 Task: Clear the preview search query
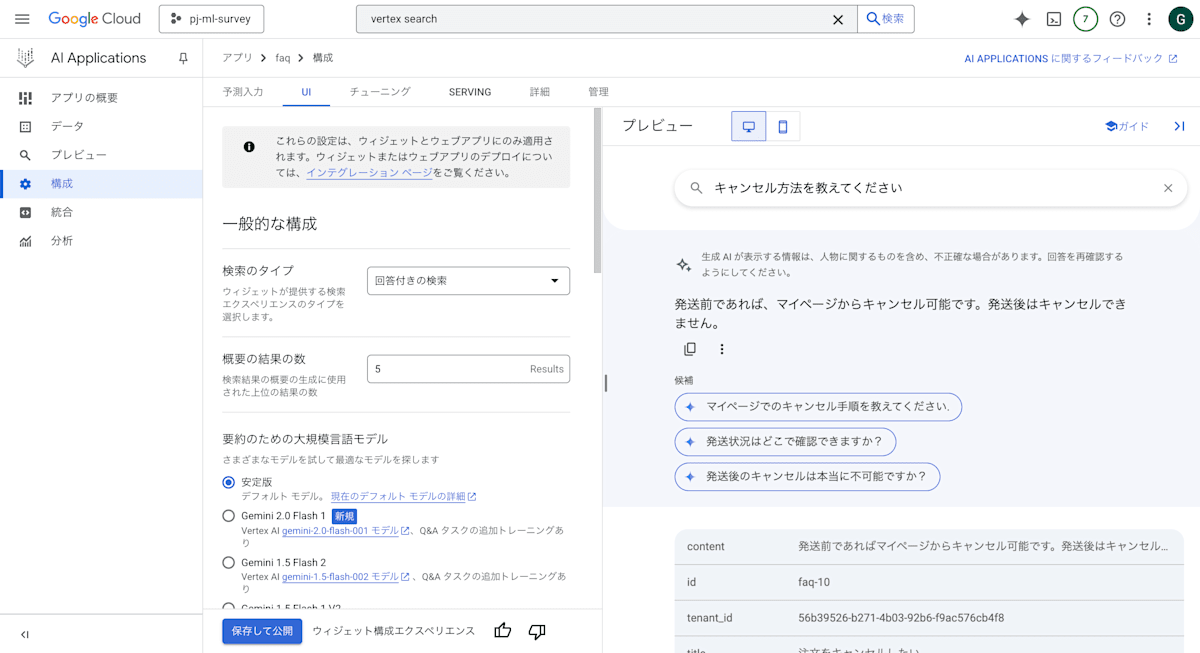pos(1167,188)
